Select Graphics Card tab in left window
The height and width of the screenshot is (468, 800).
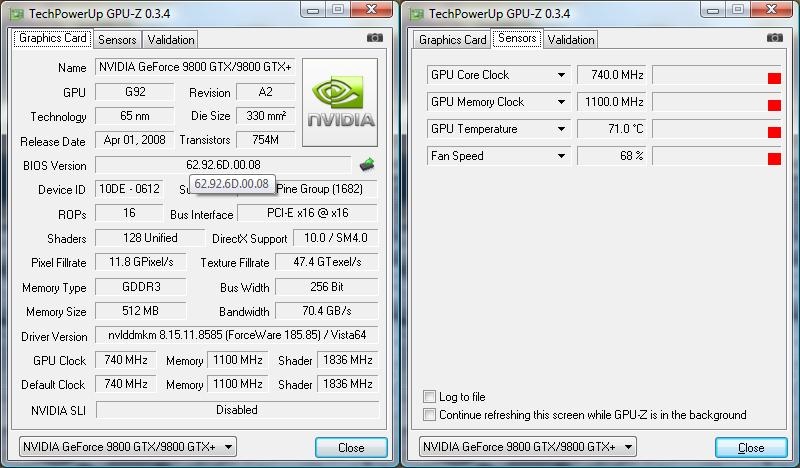click(x=53, y=38)
